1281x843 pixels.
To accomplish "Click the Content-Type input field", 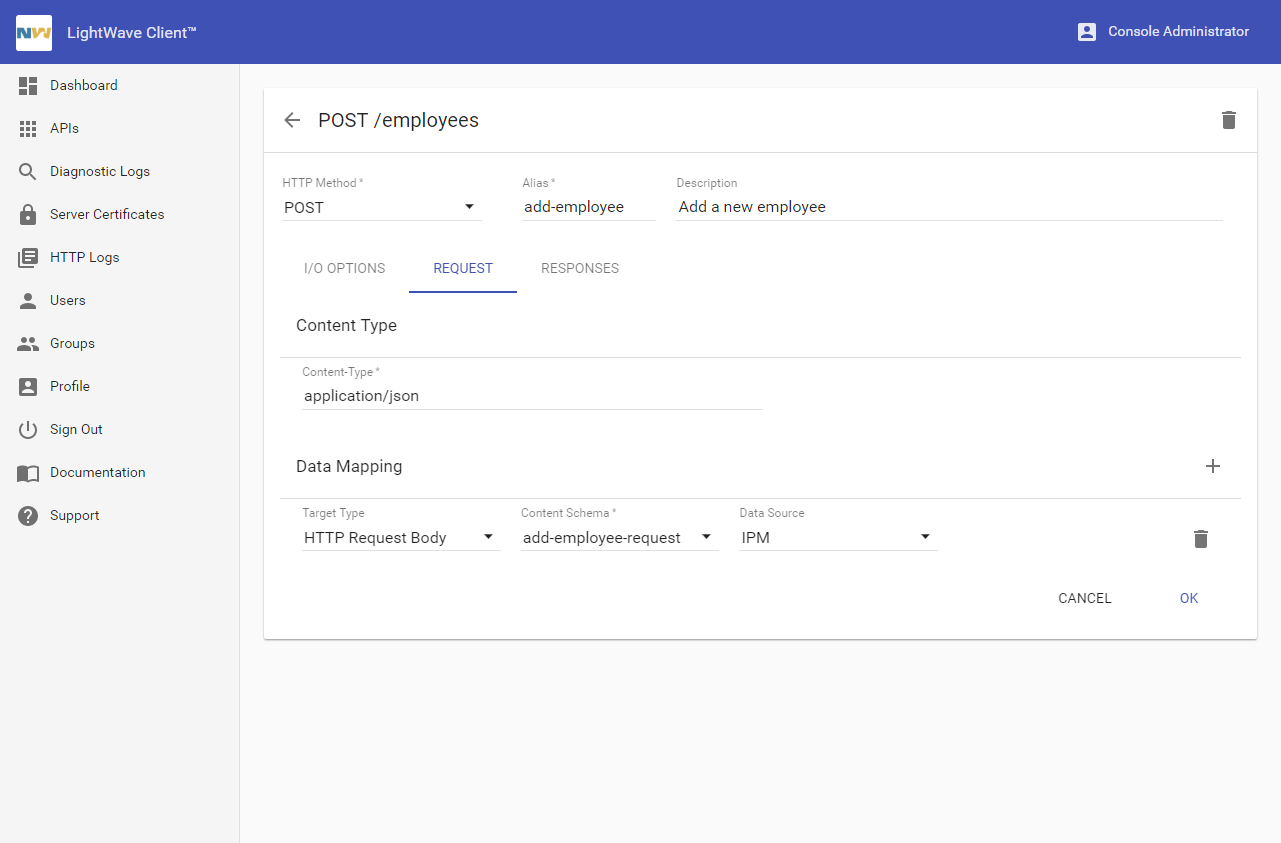I will [x=531, y=396].
